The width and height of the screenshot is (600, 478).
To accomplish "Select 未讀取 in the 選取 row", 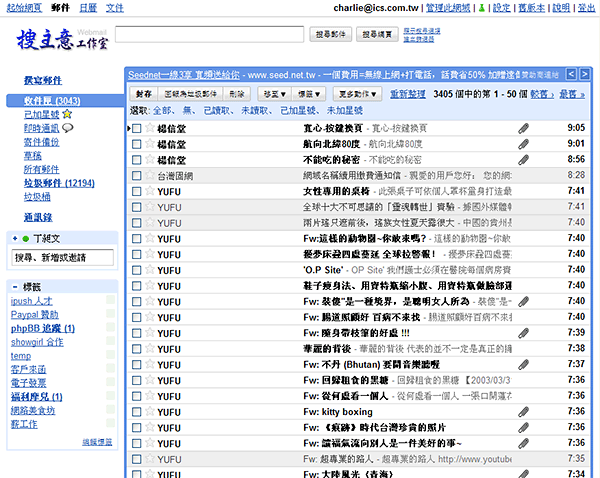I will coord(254,110).
